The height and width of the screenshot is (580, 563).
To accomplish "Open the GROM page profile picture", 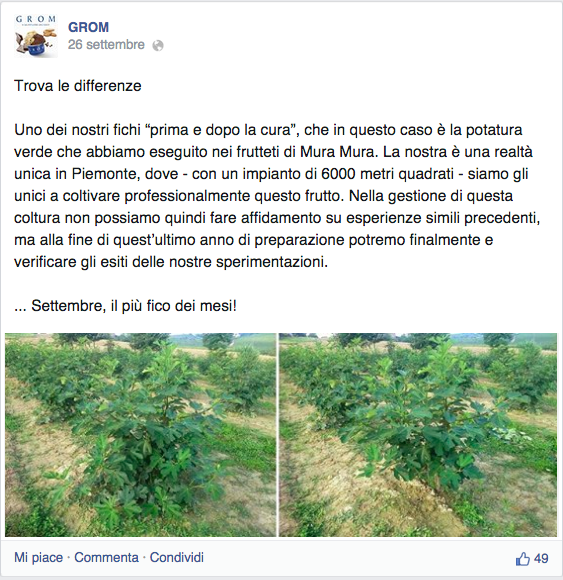I will [36, 36].
